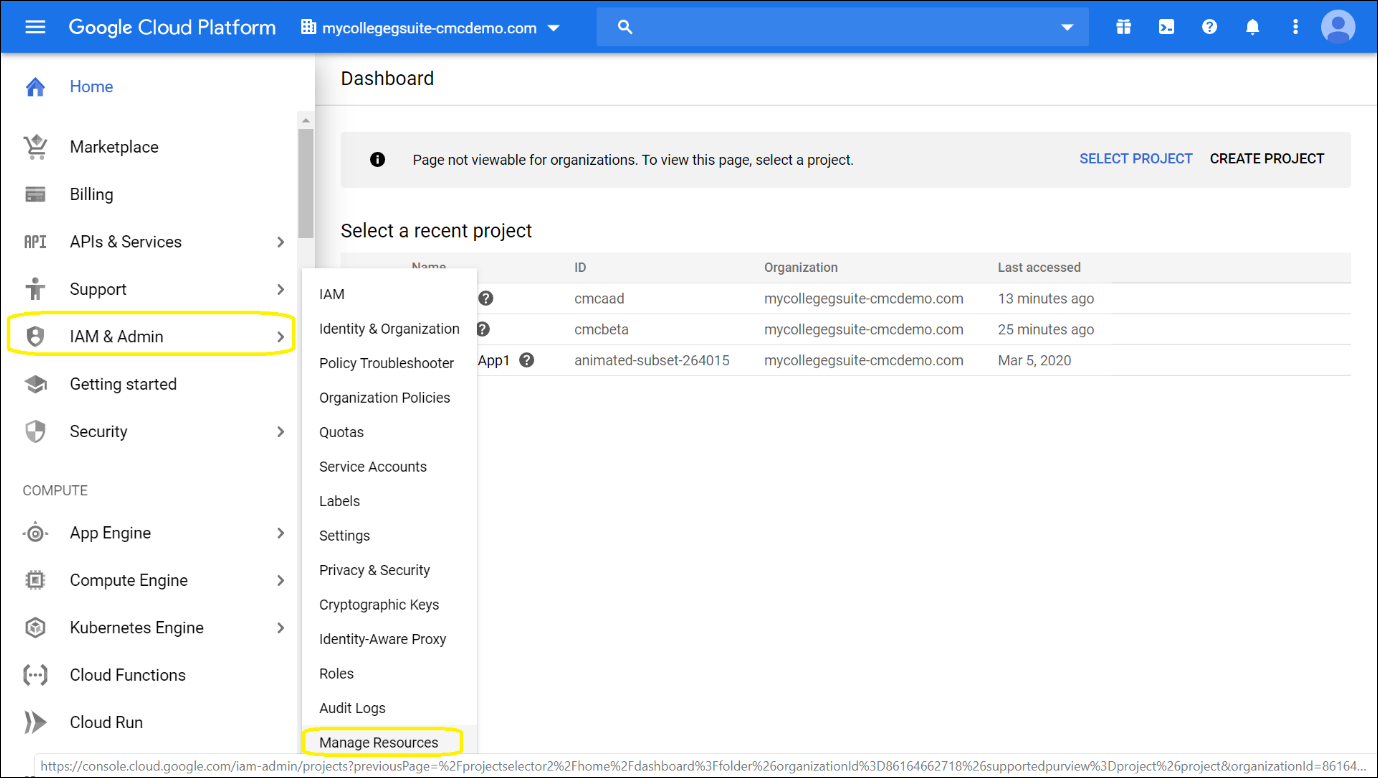Click the user account avatar
Screen dimensions: 1378x778
(x=1337, y=27)
